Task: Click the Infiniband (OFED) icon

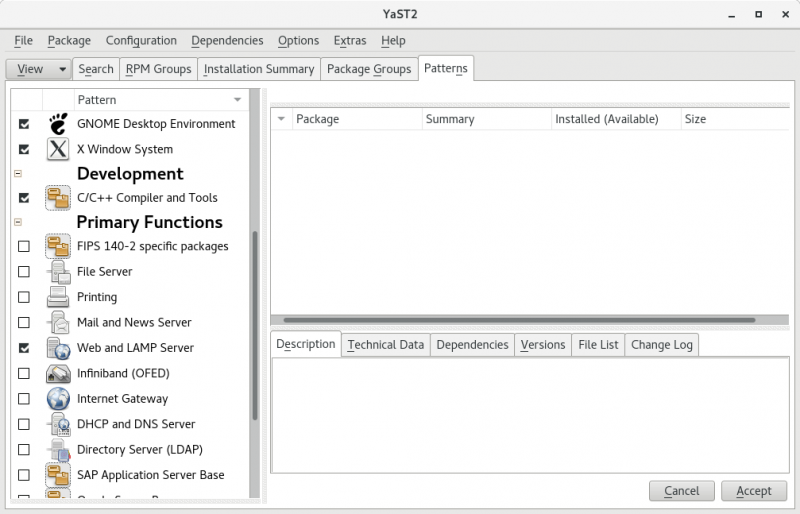Action: pyautogui.click(x=58, y=373)
